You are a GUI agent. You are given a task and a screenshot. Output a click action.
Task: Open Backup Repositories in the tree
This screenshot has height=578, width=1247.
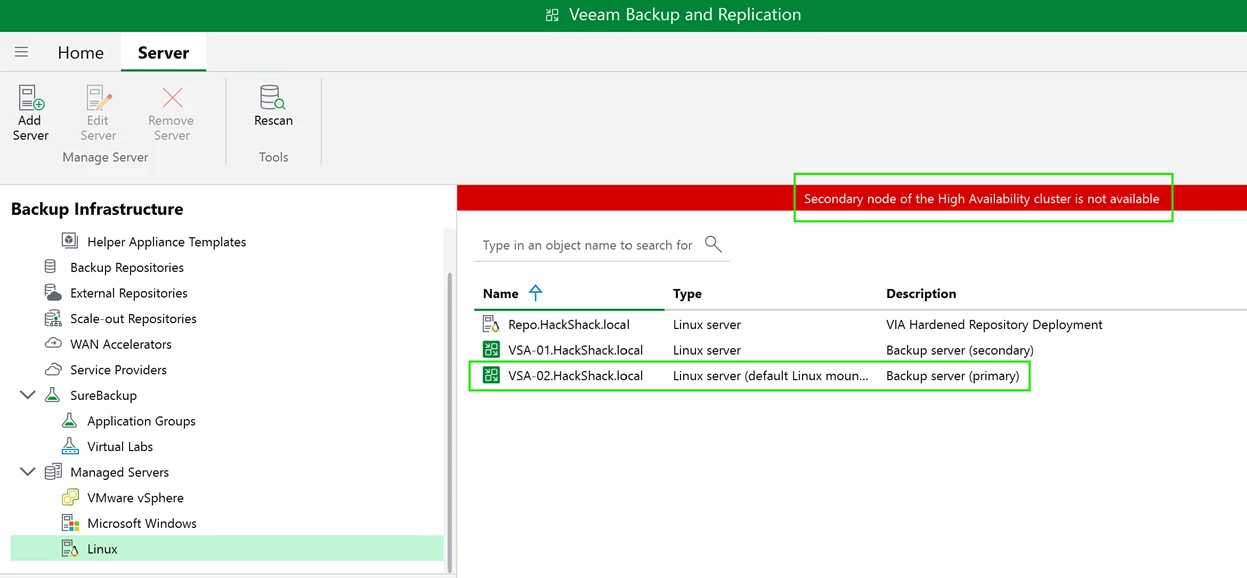tap(126, 267)
